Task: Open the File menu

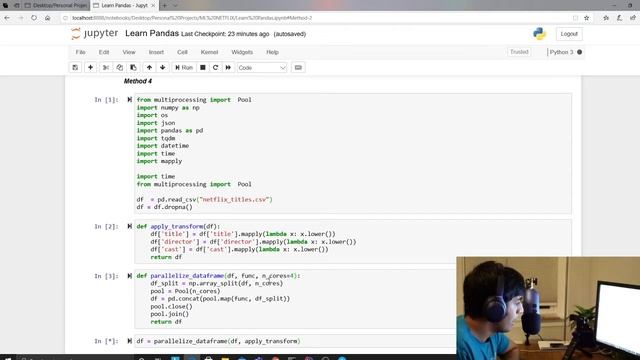Action: [80, 52]
